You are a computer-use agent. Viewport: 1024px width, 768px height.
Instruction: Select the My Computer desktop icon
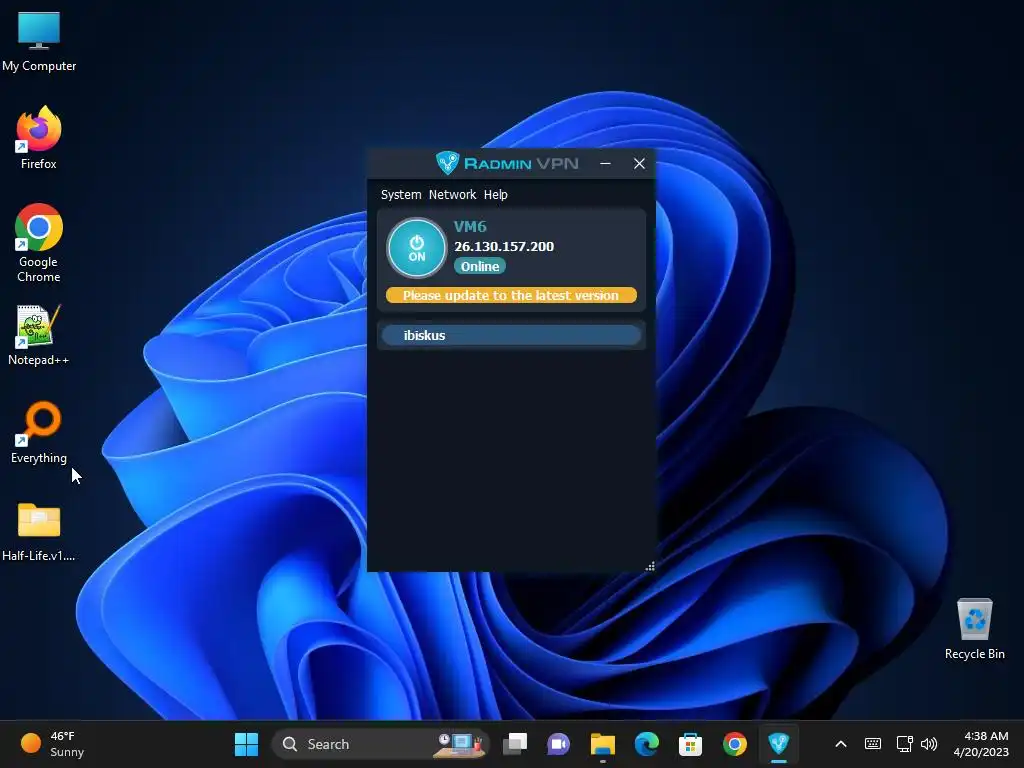tap(39, 42)
